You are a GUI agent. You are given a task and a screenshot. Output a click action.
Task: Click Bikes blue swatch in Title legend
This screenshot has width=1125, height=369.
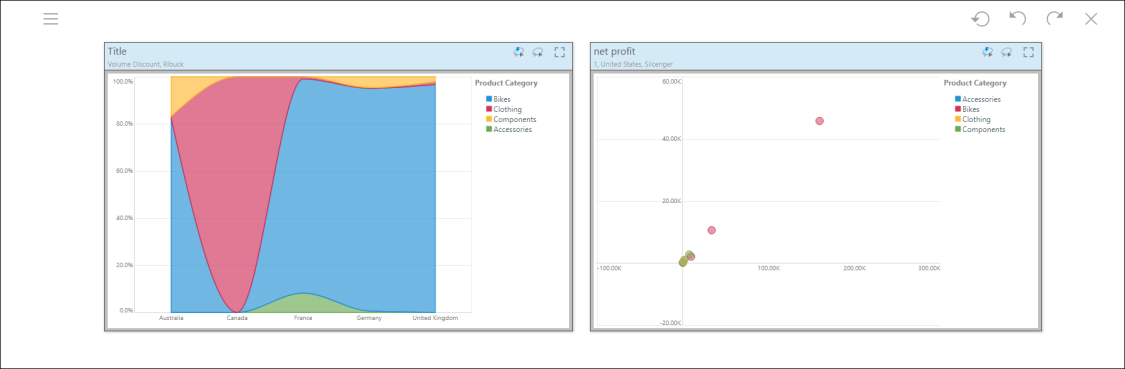click(x=489, y=99)
